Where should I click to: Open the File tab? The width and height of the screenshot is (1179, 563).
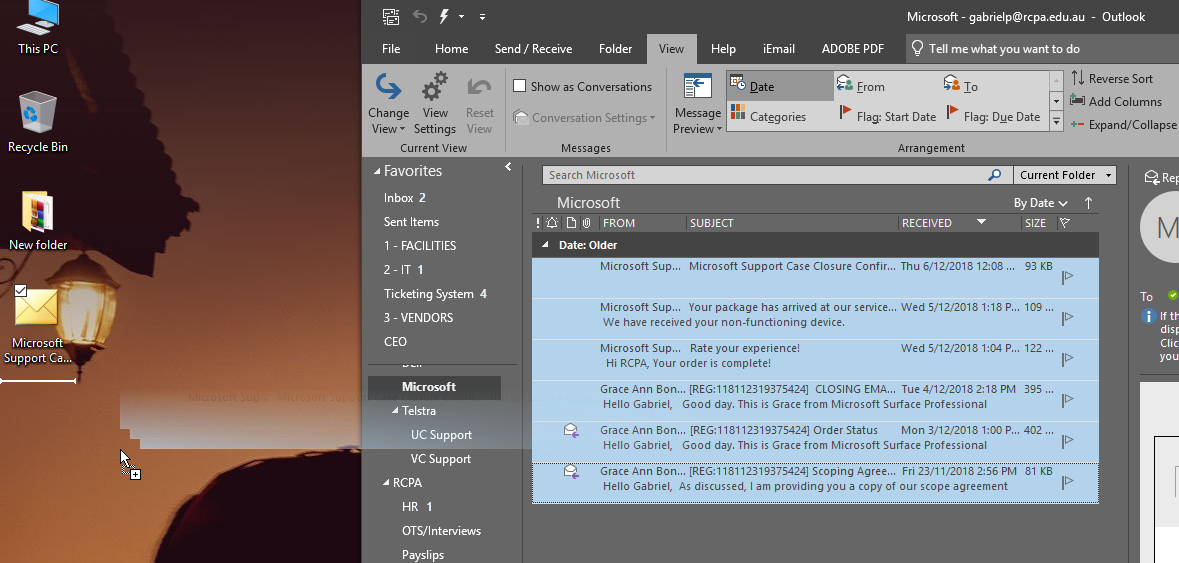[x=391, y=49]
